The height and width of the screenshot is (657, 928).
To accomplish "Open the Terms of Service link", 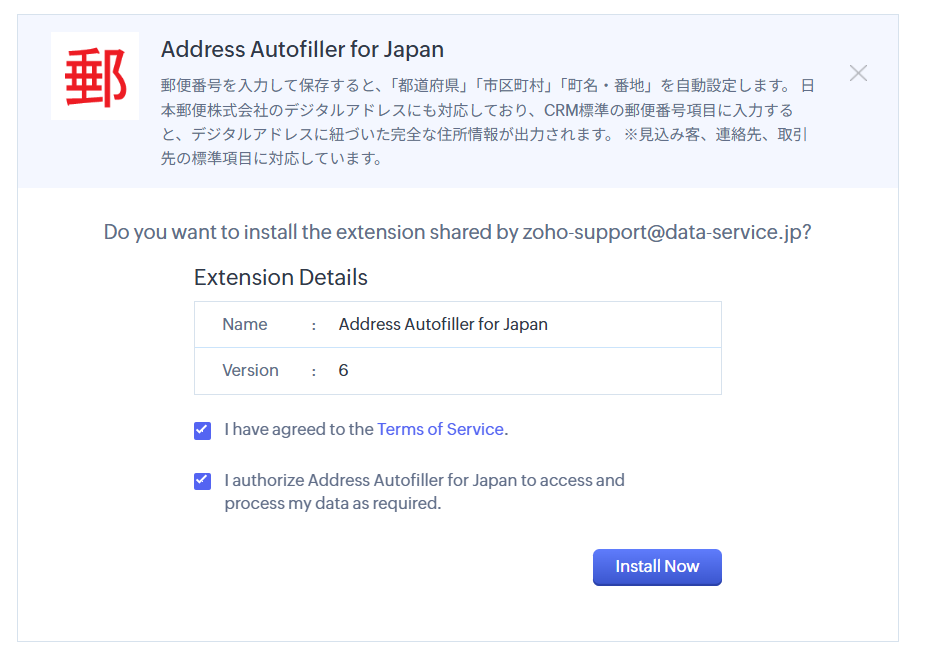I will pos(440,429).
